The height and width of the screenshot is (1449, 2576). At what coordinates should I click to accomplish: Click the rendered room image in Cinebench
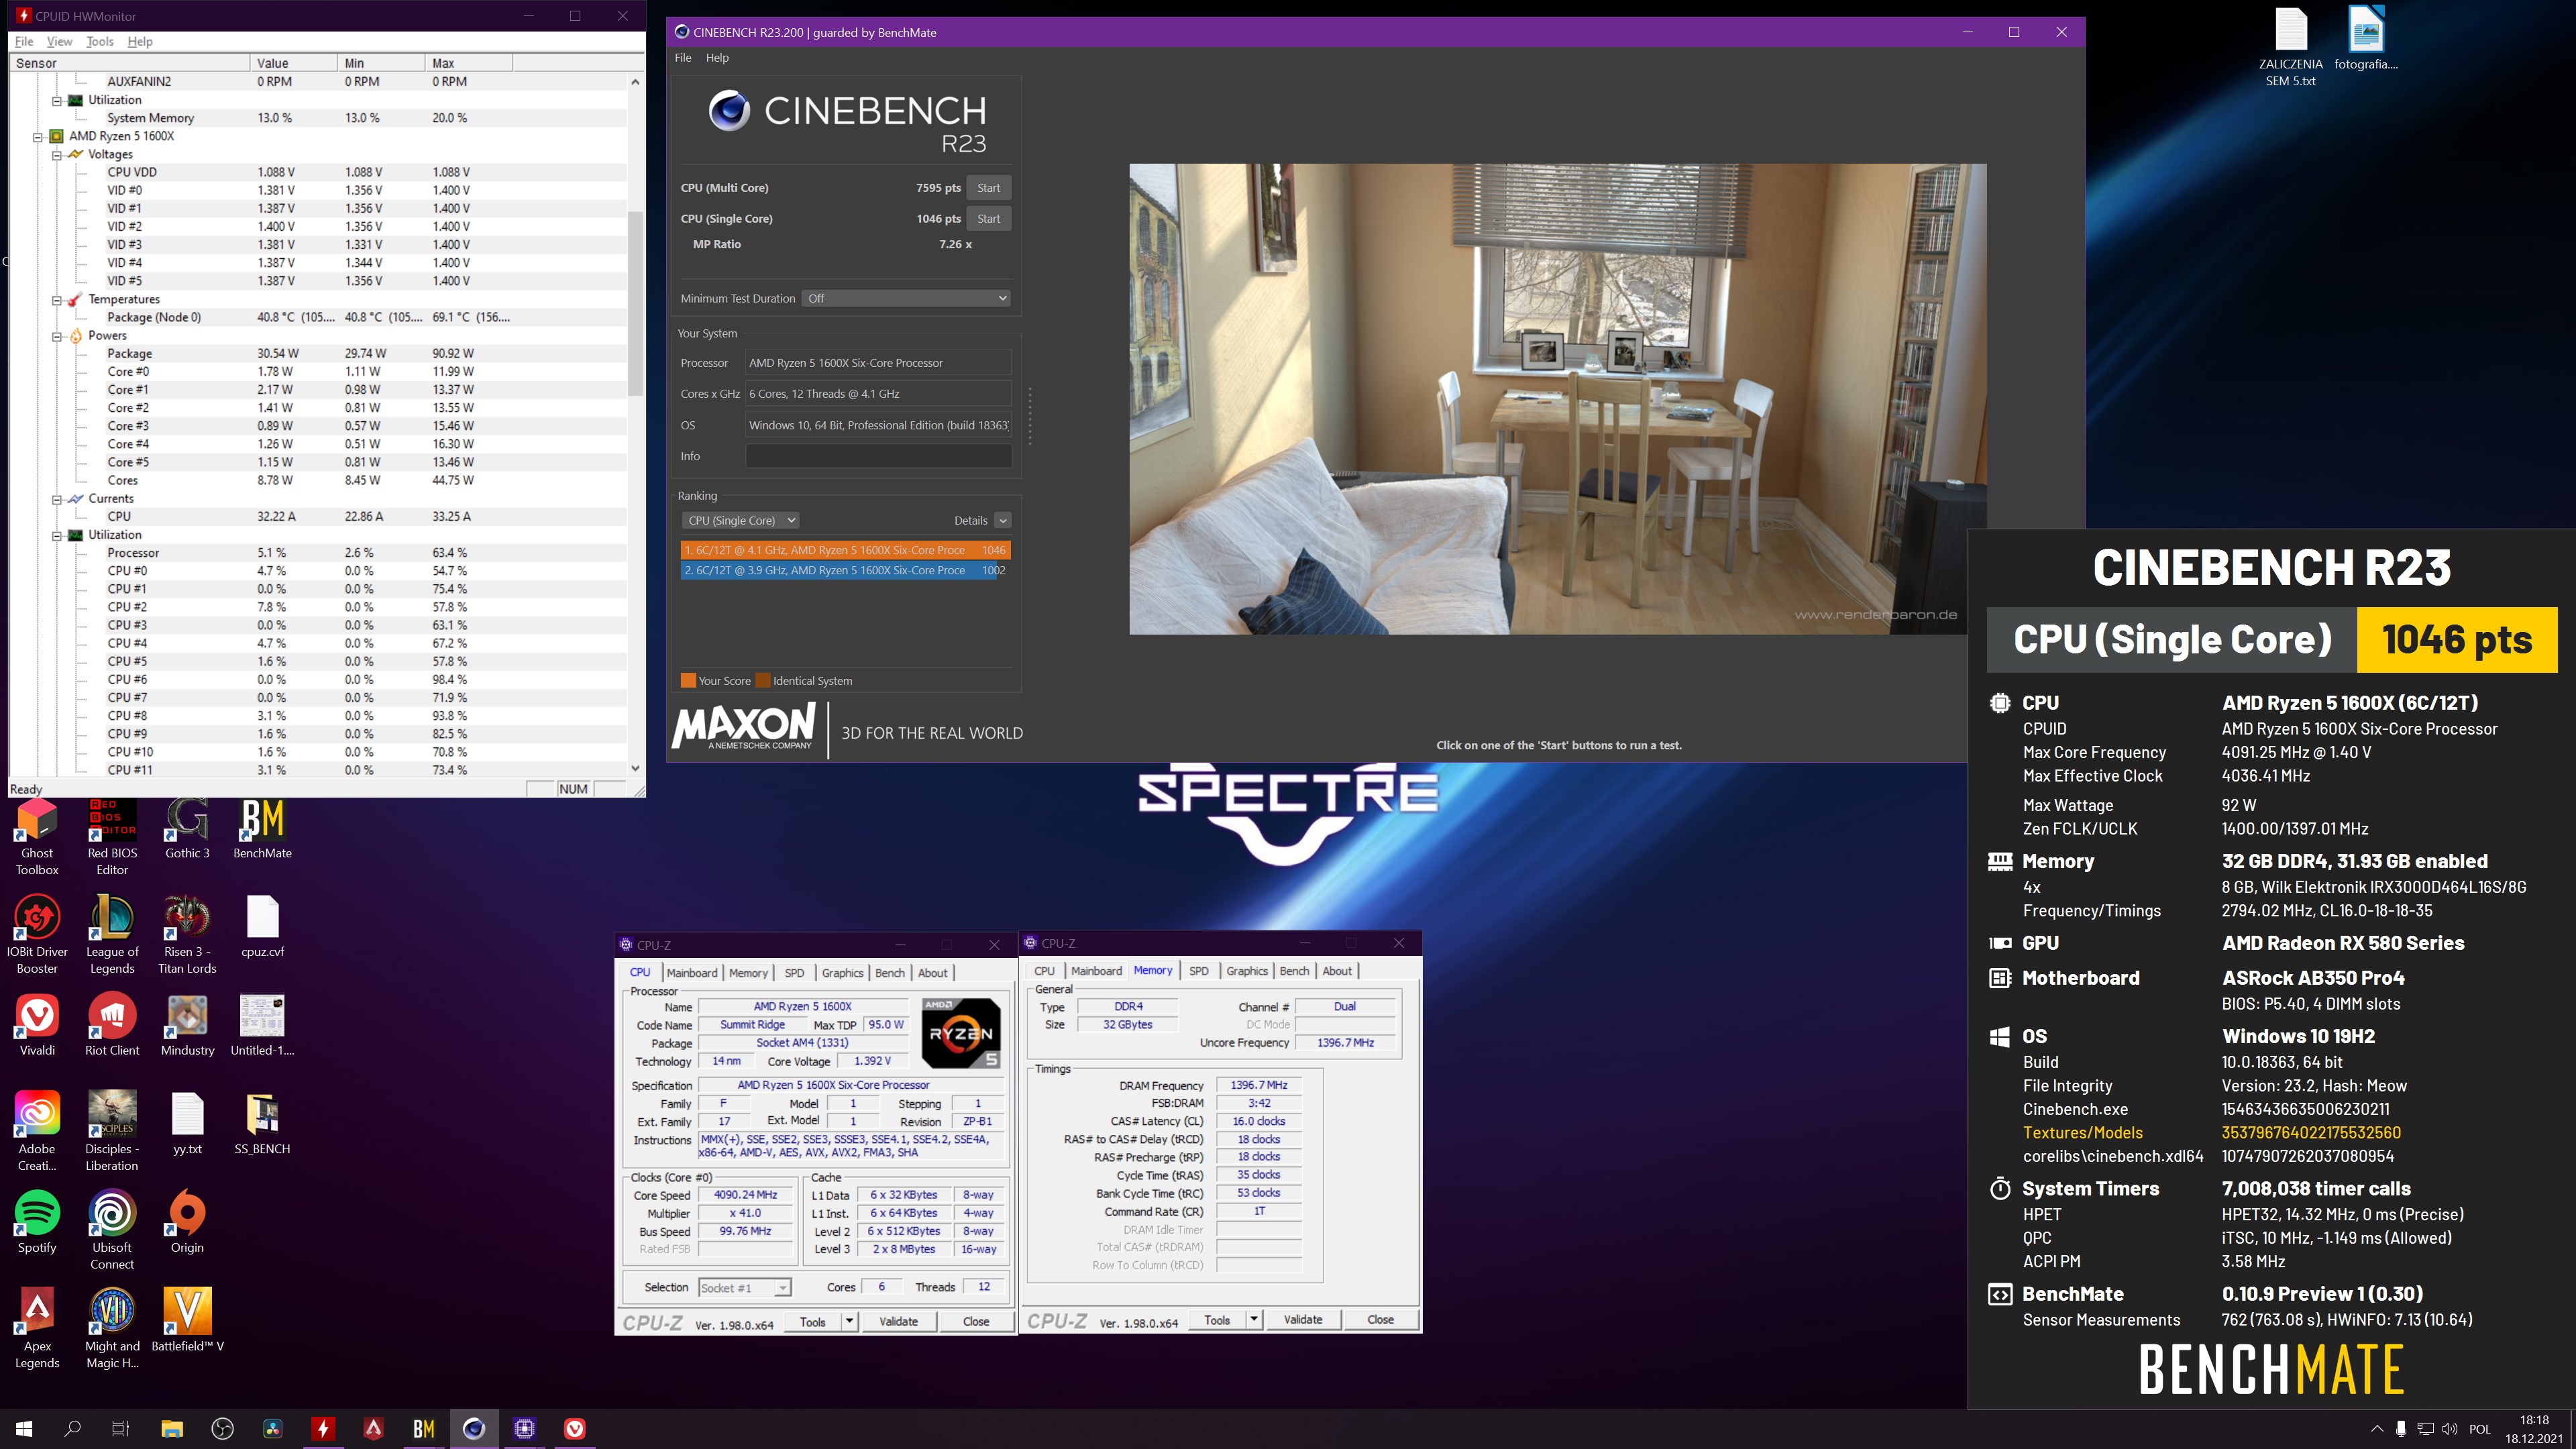point(1557,399)
